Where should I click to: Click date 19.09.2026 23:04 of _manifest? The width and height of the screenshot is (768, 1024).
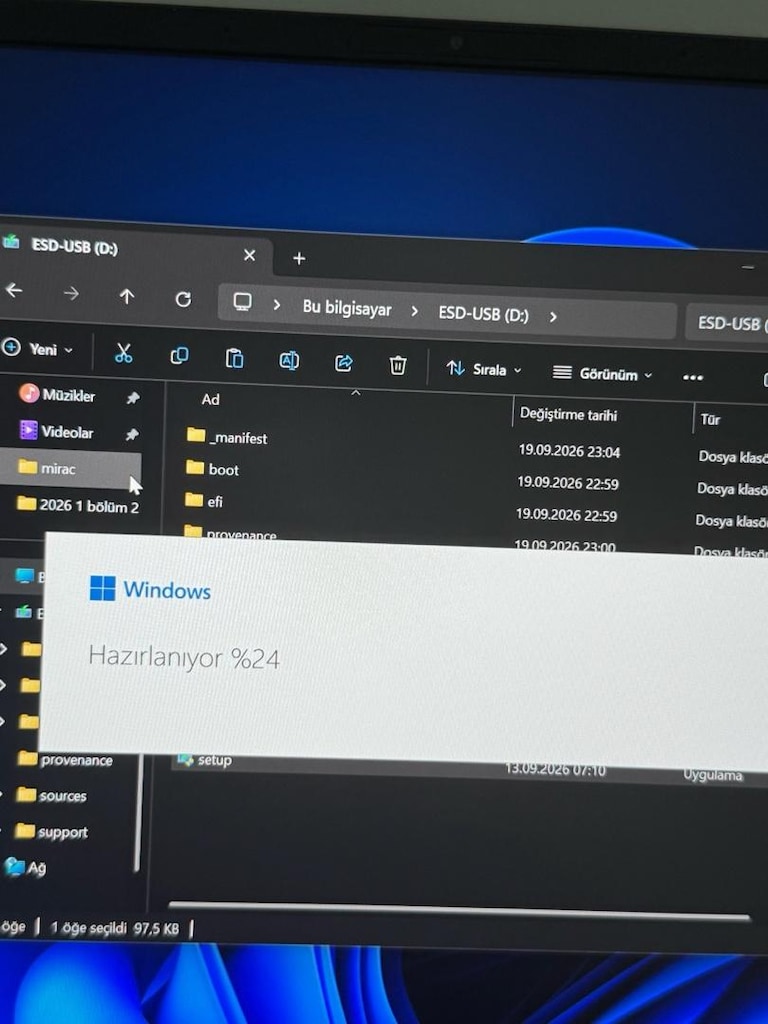569,451
